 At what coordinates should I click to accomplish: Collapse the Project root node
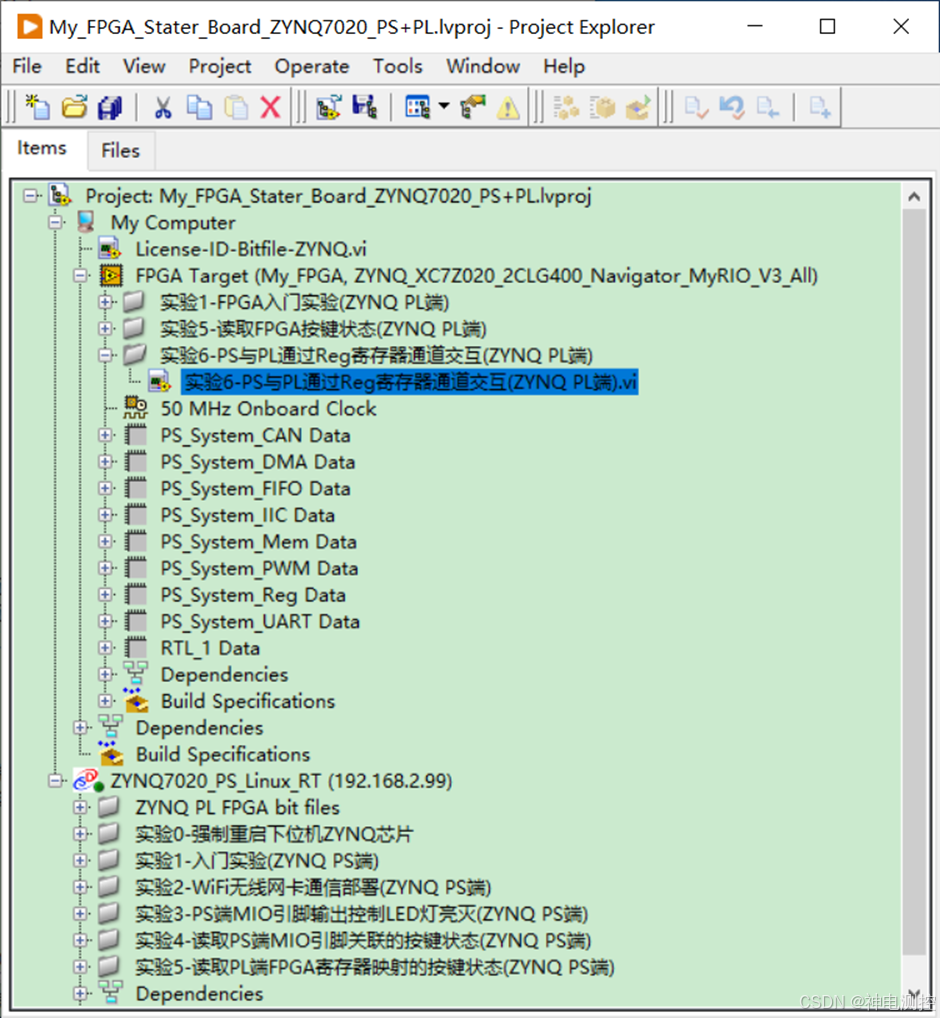pos(30,195)
